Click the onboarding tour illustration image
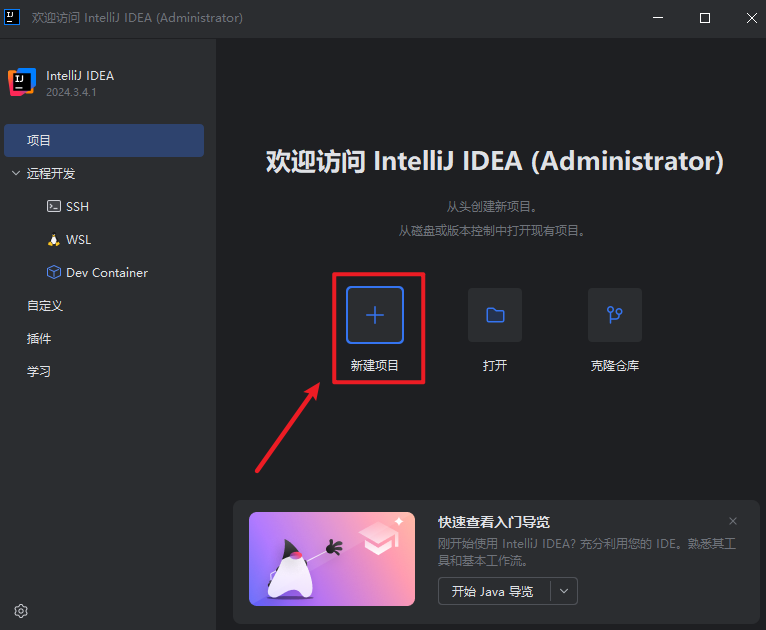Screen dimensions: 766x630 [x=331, y=559]
